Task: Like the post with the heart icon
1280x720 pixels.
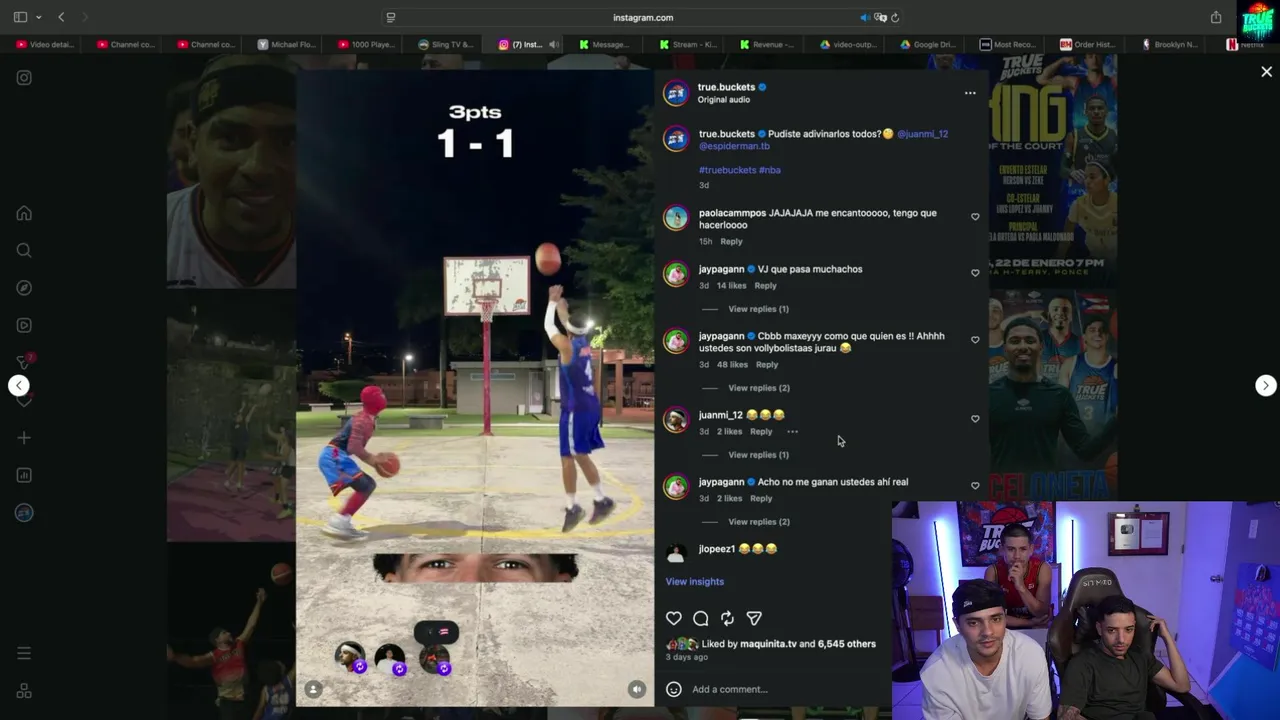Action: 674,619
